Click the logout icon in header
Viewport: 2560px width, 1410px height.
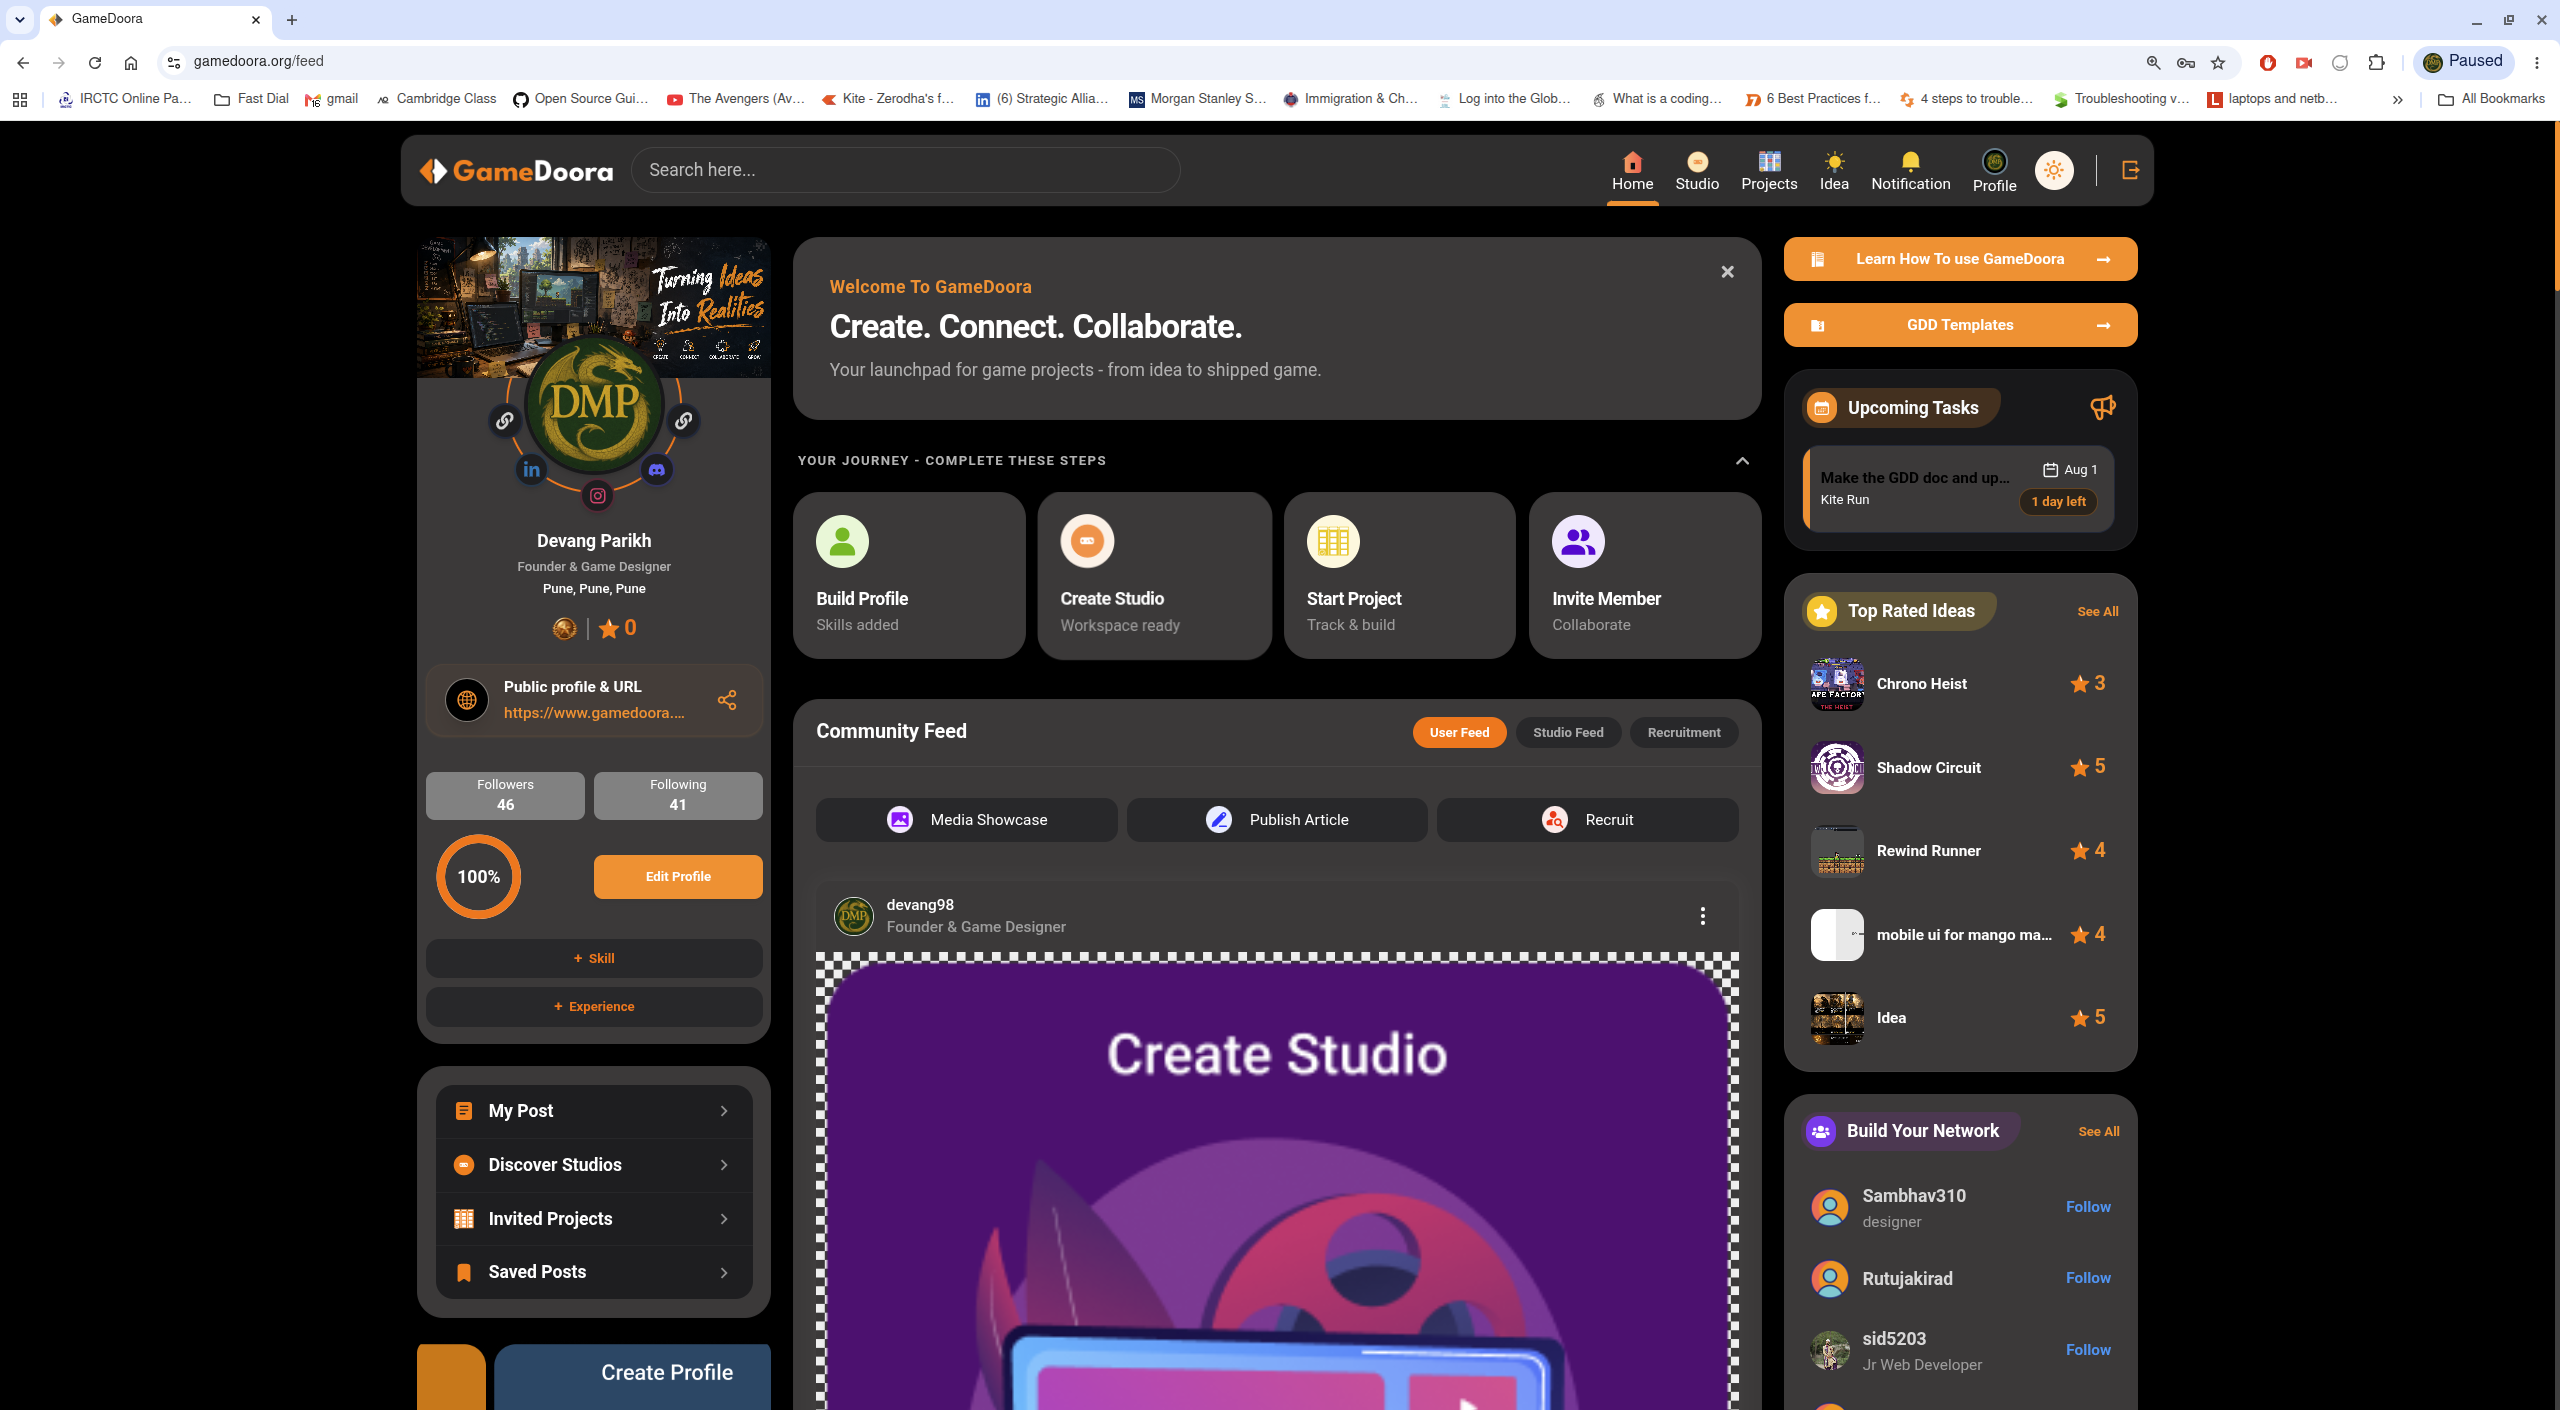click(2130, 170)
